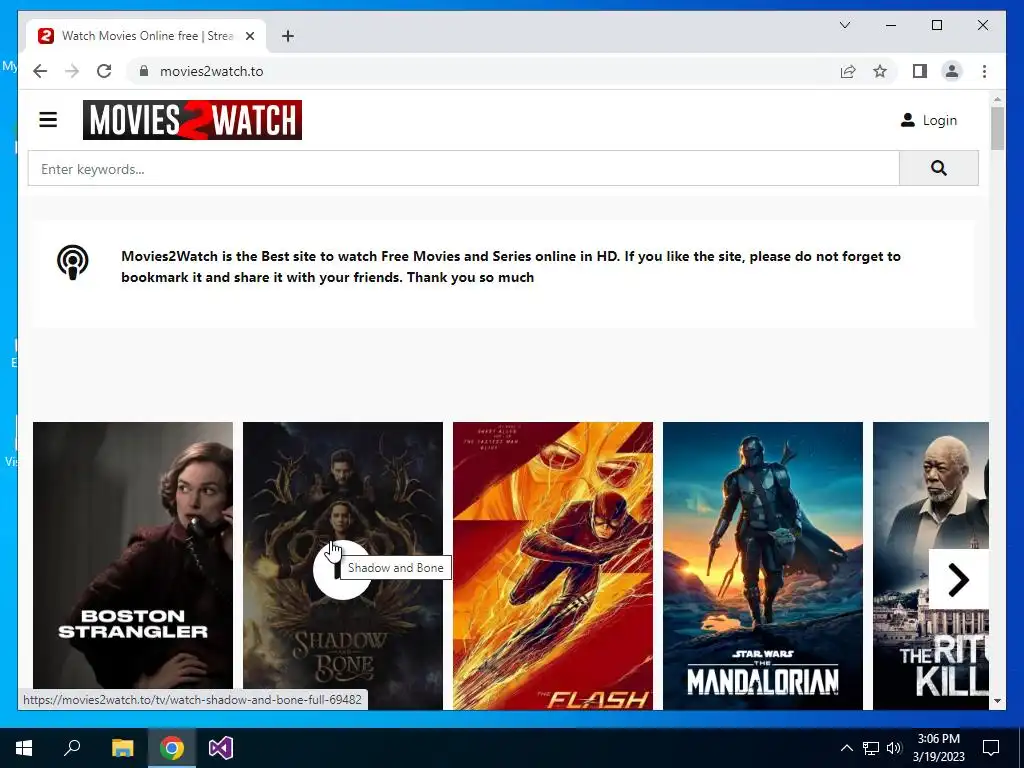
Task: Open the network tray icon
Action: pyautogui.click(x=871, y=748)
